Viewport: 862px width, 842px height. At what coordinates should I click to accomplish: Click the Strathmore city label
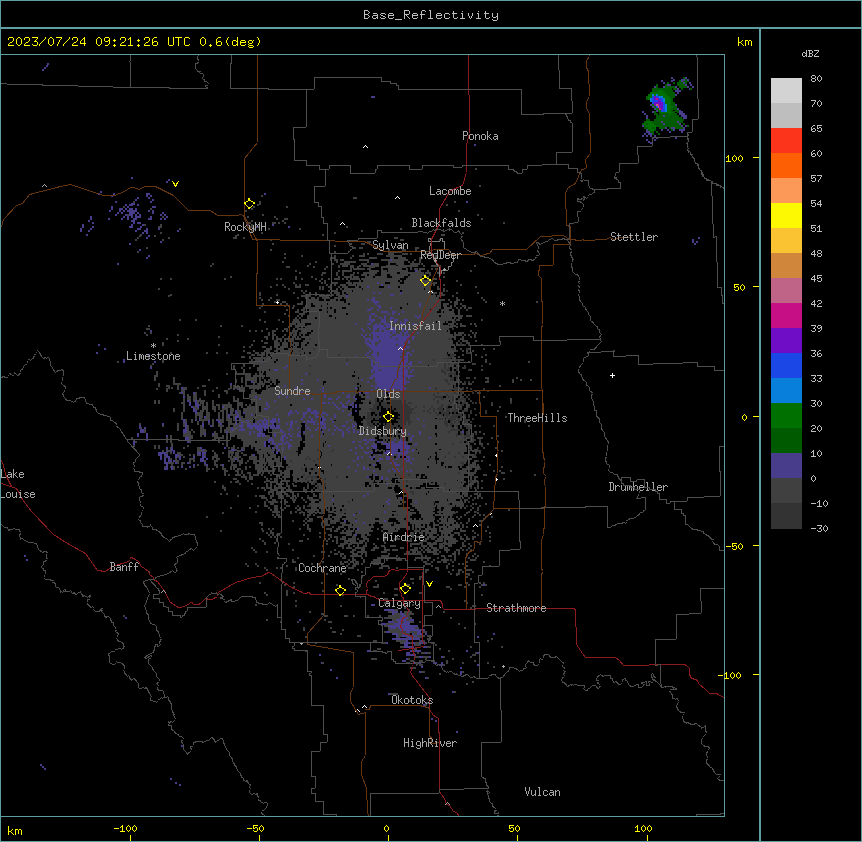click(516, 608)
